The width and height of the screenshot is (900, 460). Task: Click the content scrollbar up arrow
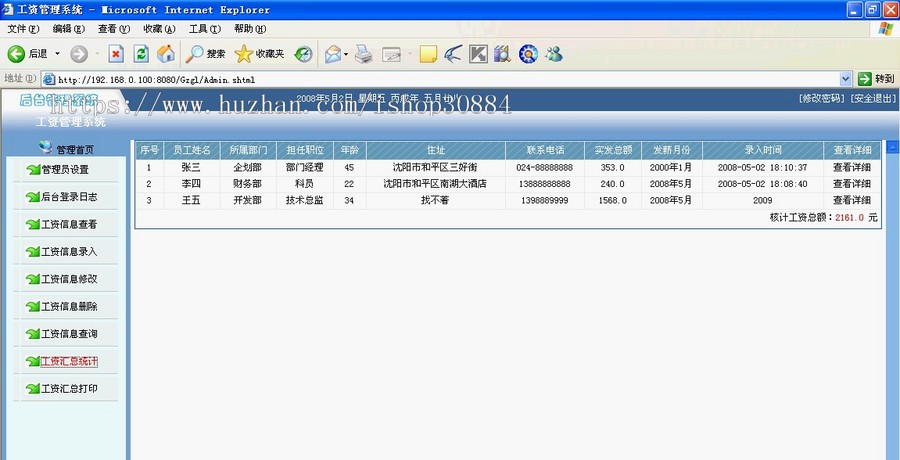[x=893, y=147]
